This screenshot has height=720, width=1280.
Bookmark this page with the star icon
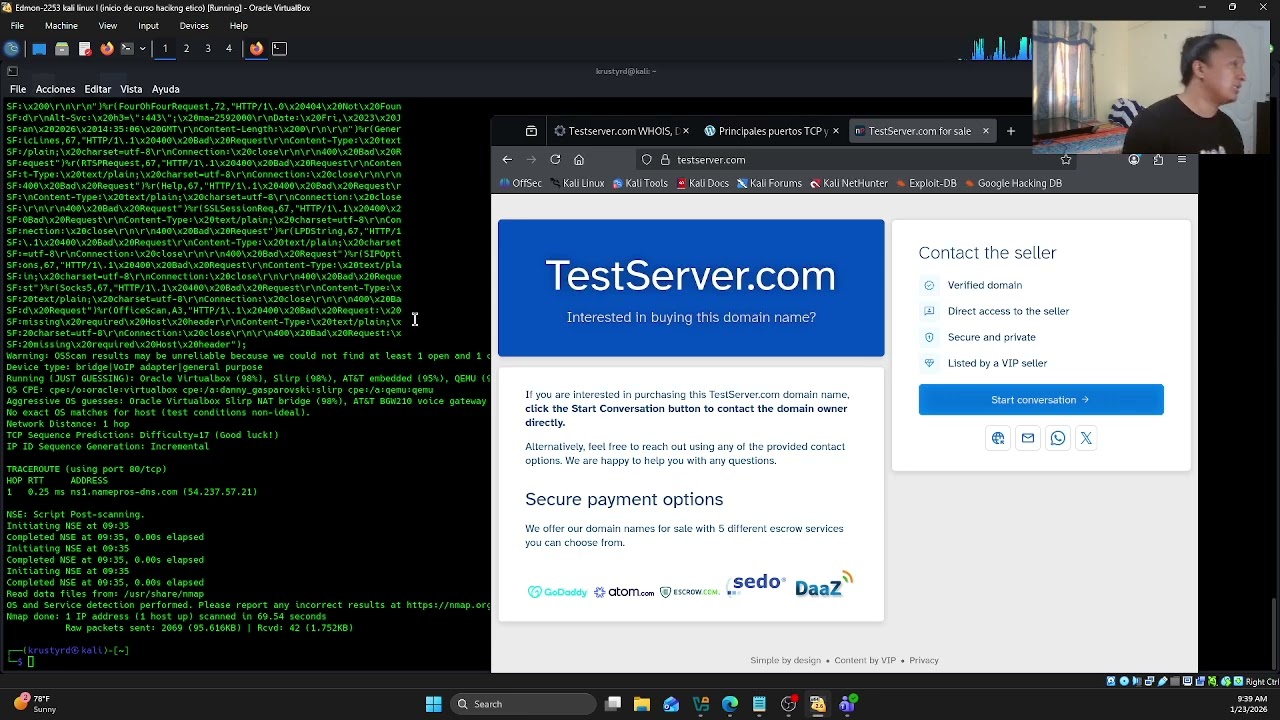(x=1066, y=160)
